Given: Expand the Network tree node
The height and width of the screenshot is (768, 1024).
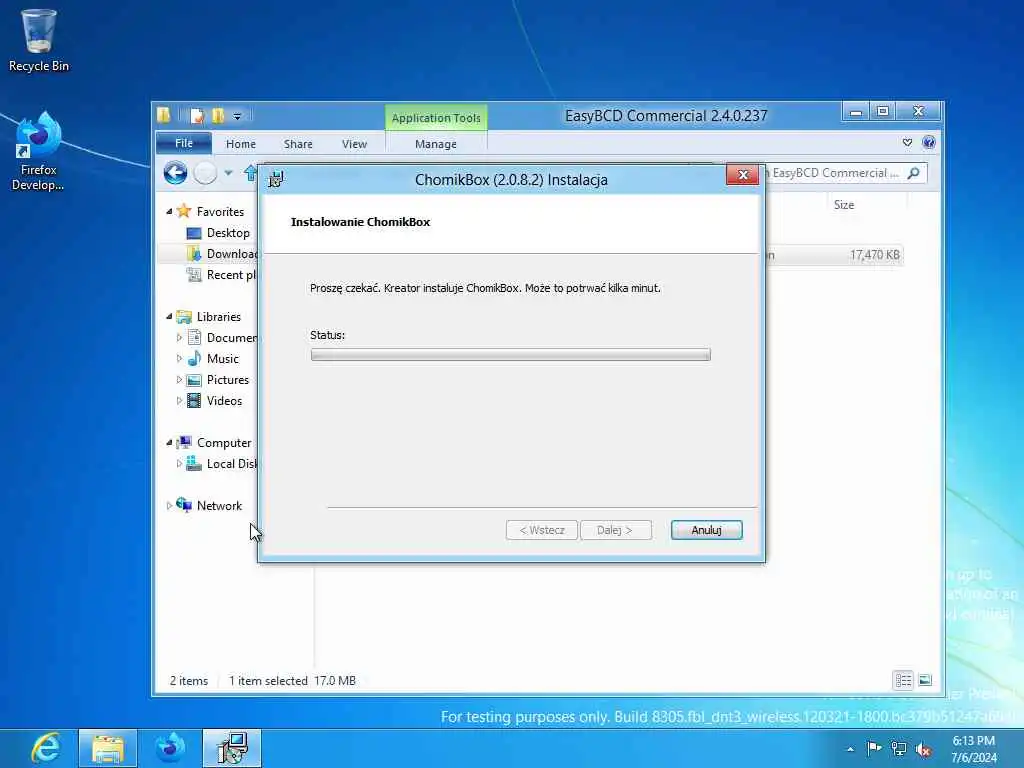Looking at the screenshot, I should [169, 505].
